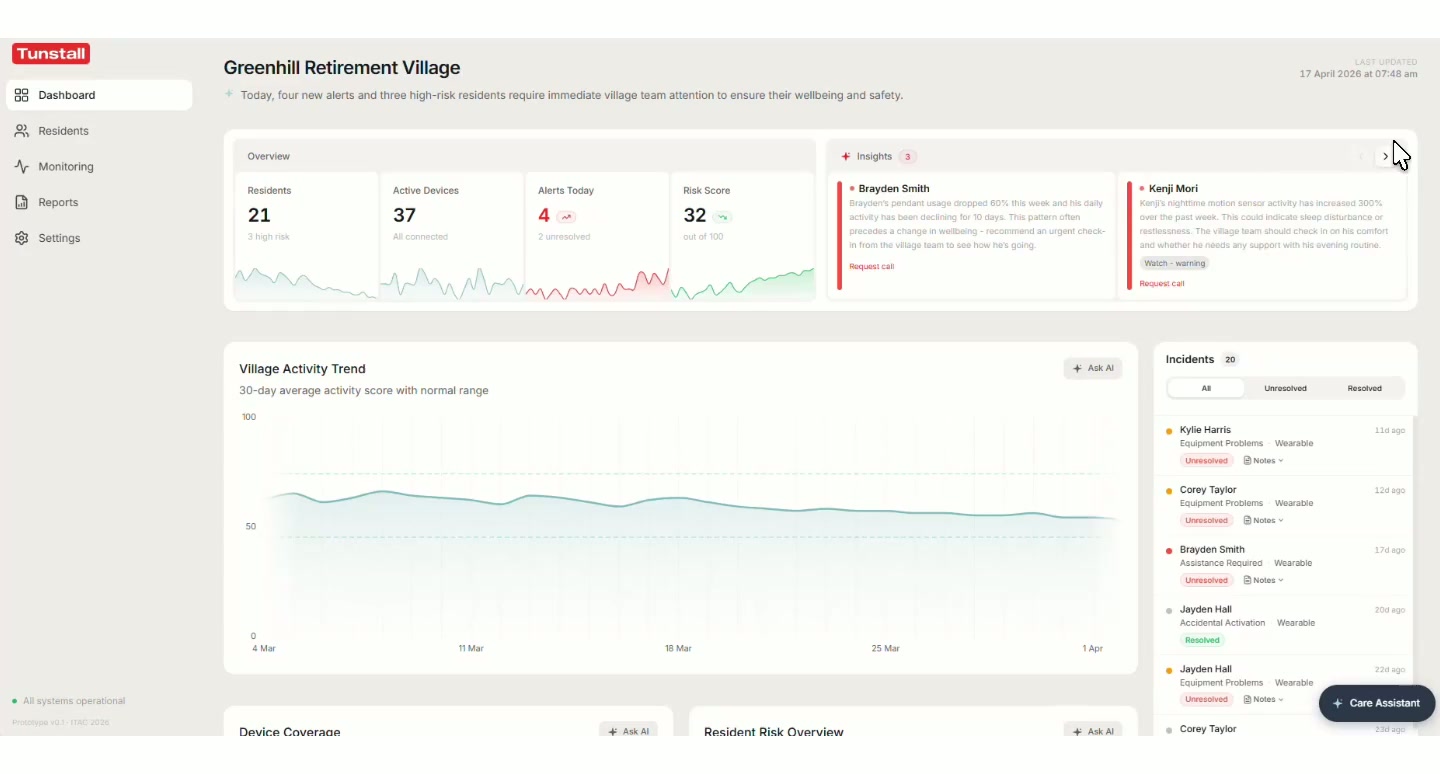The image size is (1440, 774).
Task: Click Unresolved badge on Brayden Smith incident
Action: tap(1206, 580)
